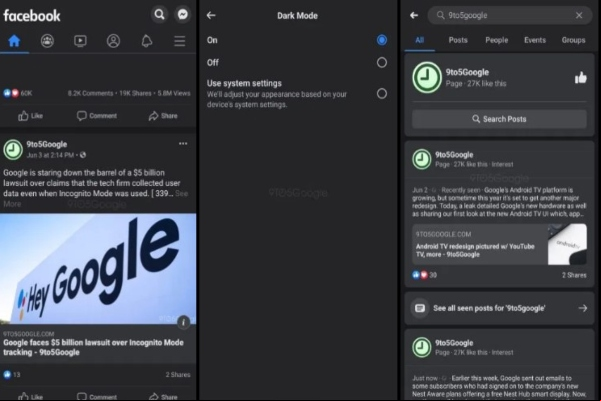Open the hamburger menu tab
The image size is (601, 401).
point(179,41)
